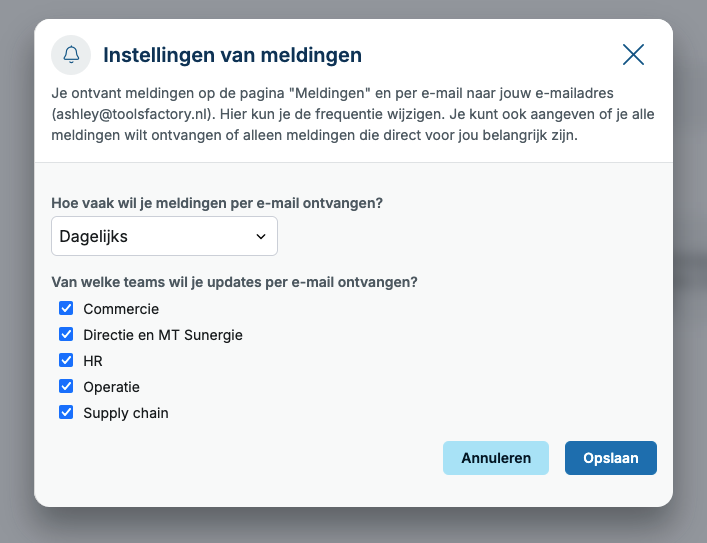Click the Supply chain label text

pyautogui.click(x=126, y=413)
